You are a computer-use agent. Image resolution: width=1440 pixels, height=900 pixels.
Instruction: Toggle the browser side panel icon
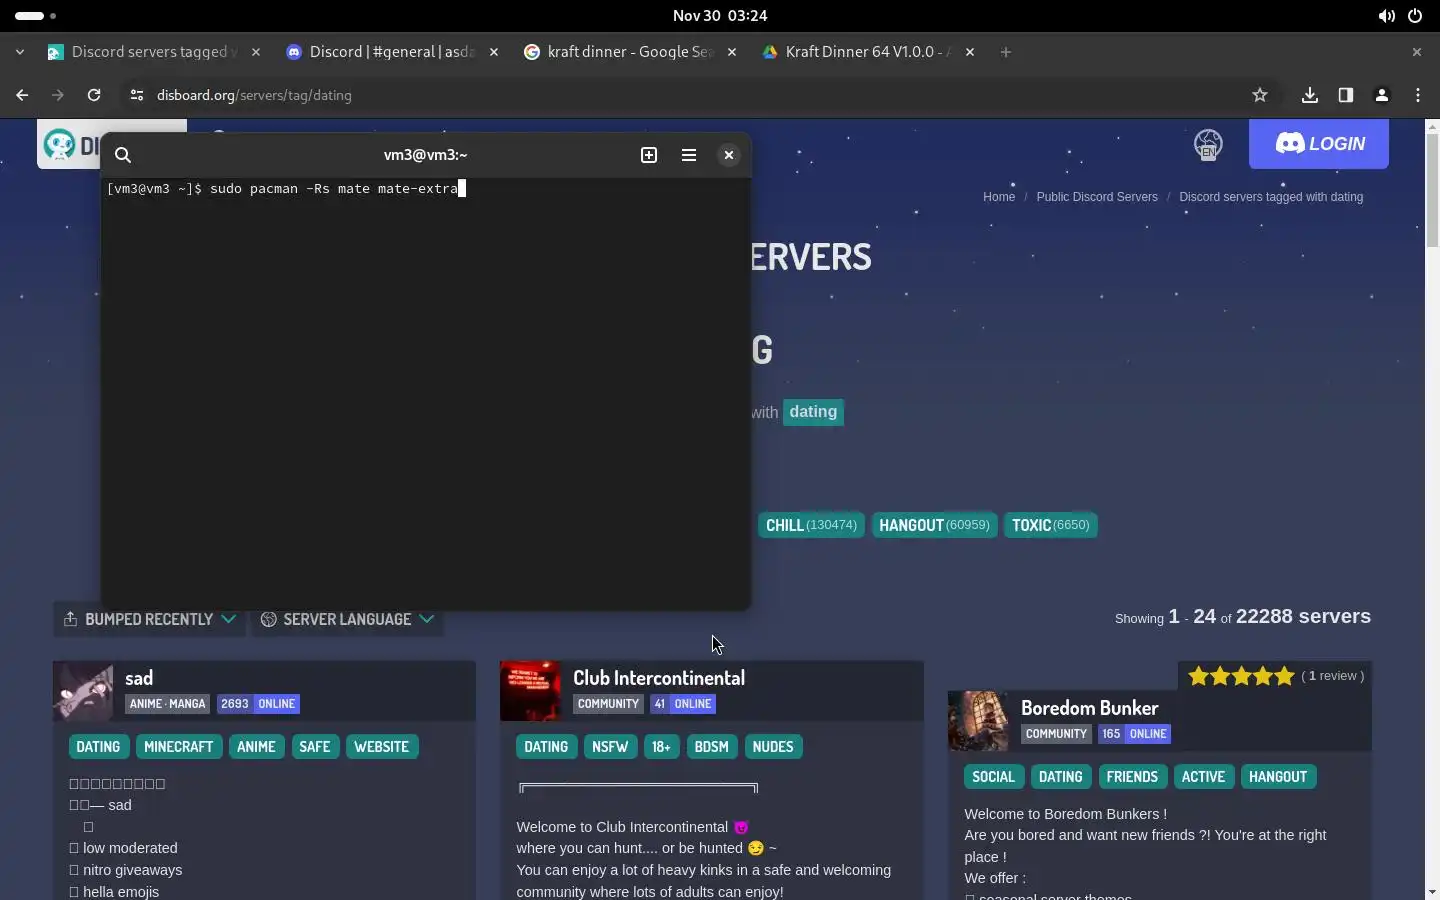click(x=1346, y=95)
